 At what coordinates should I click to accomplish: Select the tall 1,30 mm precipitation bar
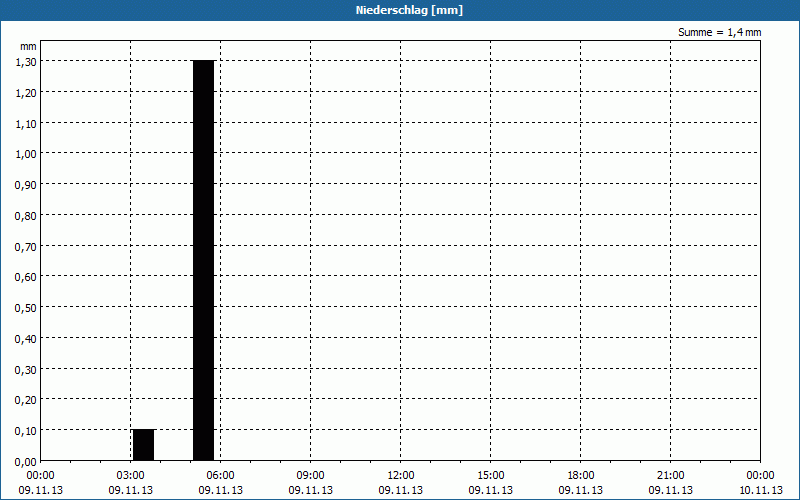point(204,260)
